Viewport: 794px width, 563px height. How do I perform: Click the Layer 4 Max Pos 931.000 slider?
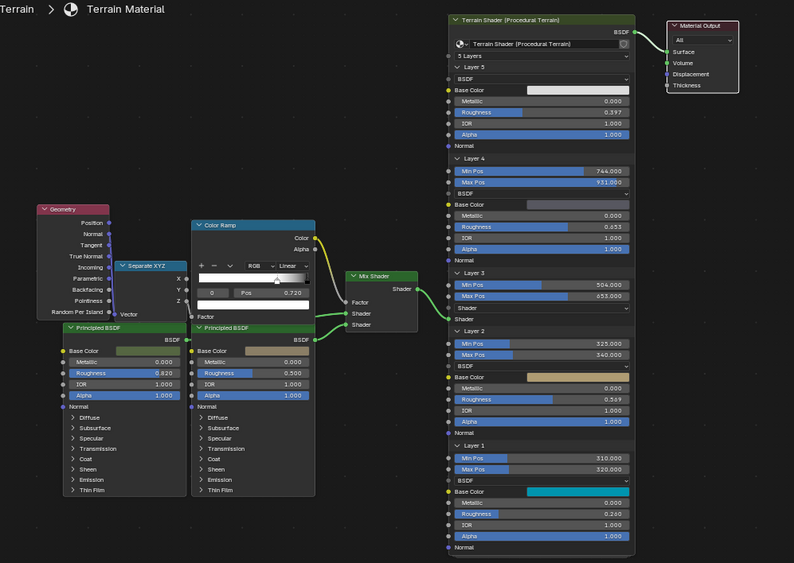(542, 182)
